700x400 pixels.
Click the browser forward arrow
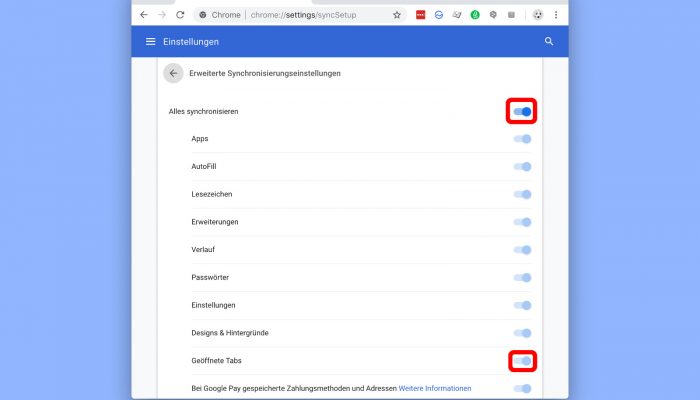(x=162, y=15)
